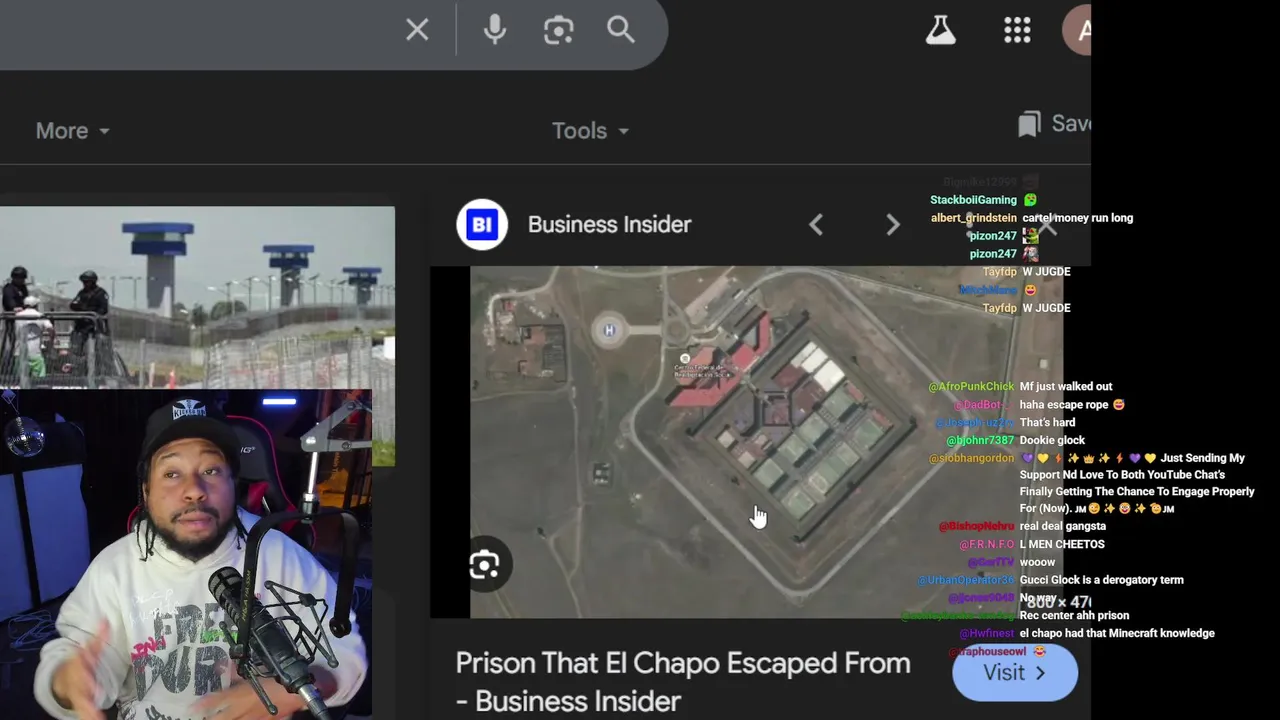Click the magnifying glass search icon
Viewport: 1280px width, 720px height.
621,29
